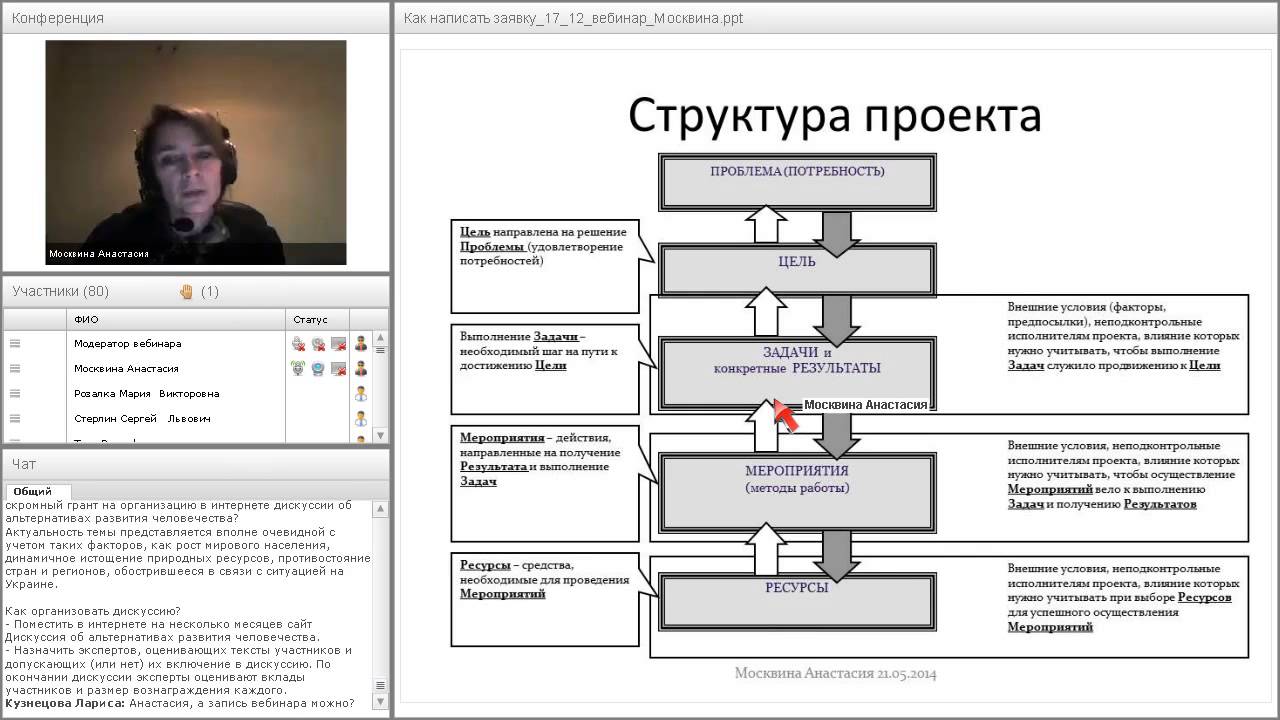This screenshot has height=720, width=1280.
Task: Click the moderator role avatar for Модератор вебинара
Action: pyautogui.click(x=361, y=344)
